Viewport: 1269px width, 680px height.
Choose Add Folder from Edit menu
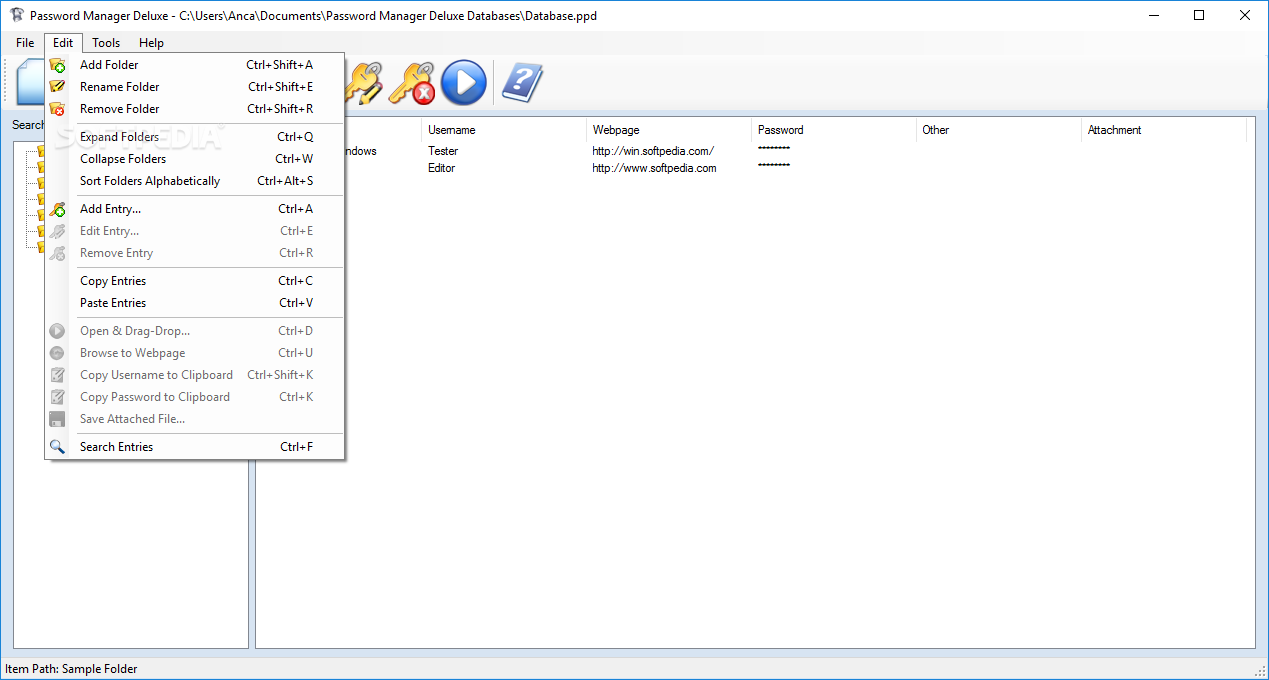click(195, 65)
